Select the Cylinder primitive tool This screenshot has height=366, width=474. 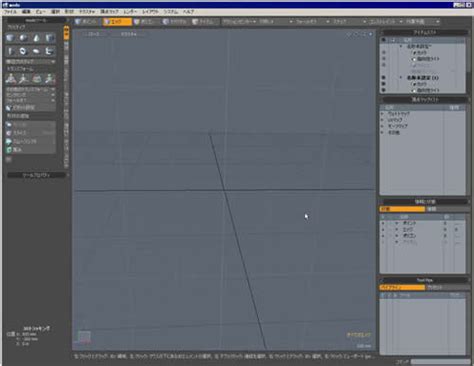pyautogui.click(x=50, y=38)
